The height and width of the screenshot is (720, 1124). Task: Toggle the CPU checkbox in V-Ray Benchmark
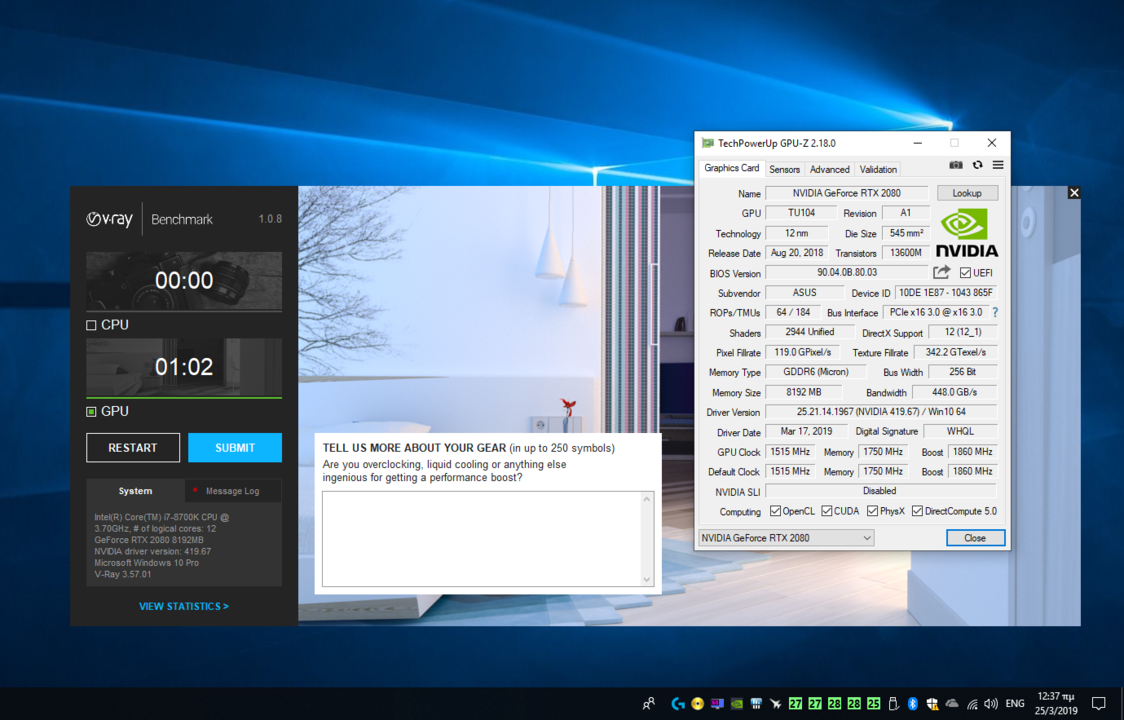coord(91,325)
